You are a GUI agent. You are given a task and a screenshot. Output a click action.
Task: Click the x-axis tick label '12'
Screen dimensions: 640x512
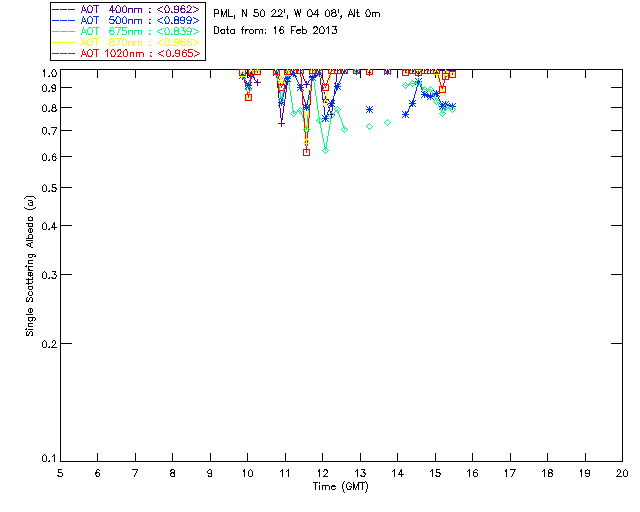pos(322,473)
